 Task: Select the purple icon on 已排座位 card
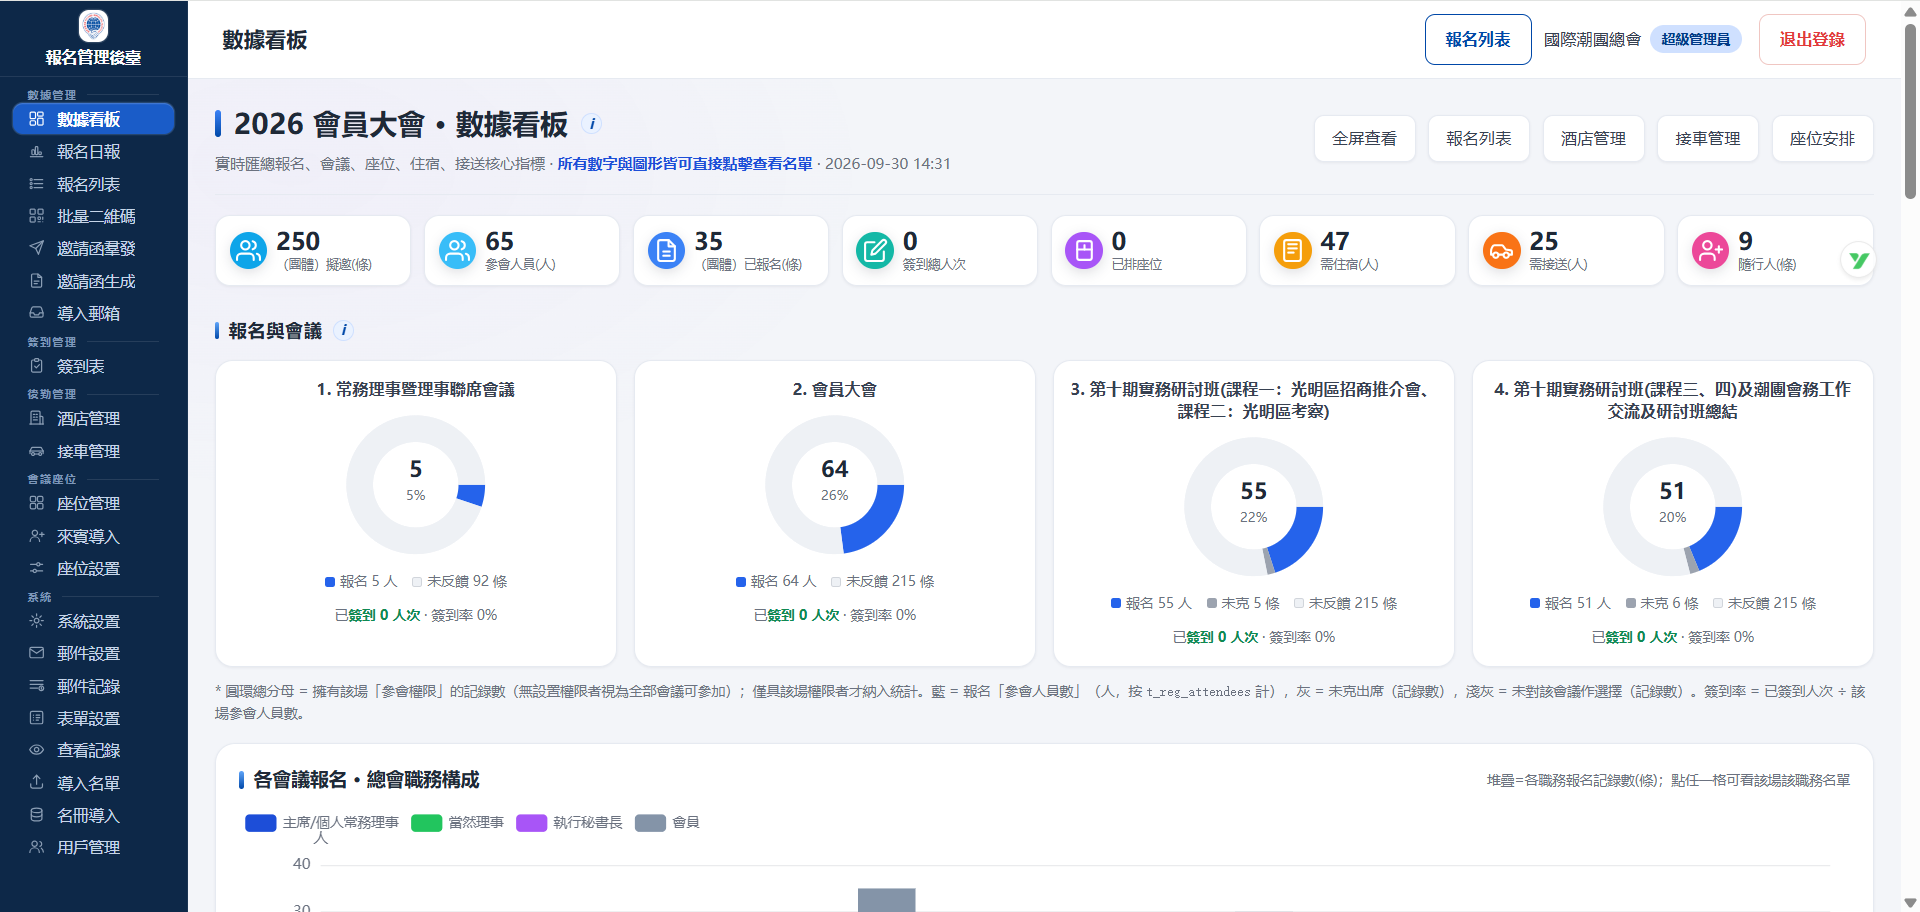pyautogui.click(x=1084, y=250)
